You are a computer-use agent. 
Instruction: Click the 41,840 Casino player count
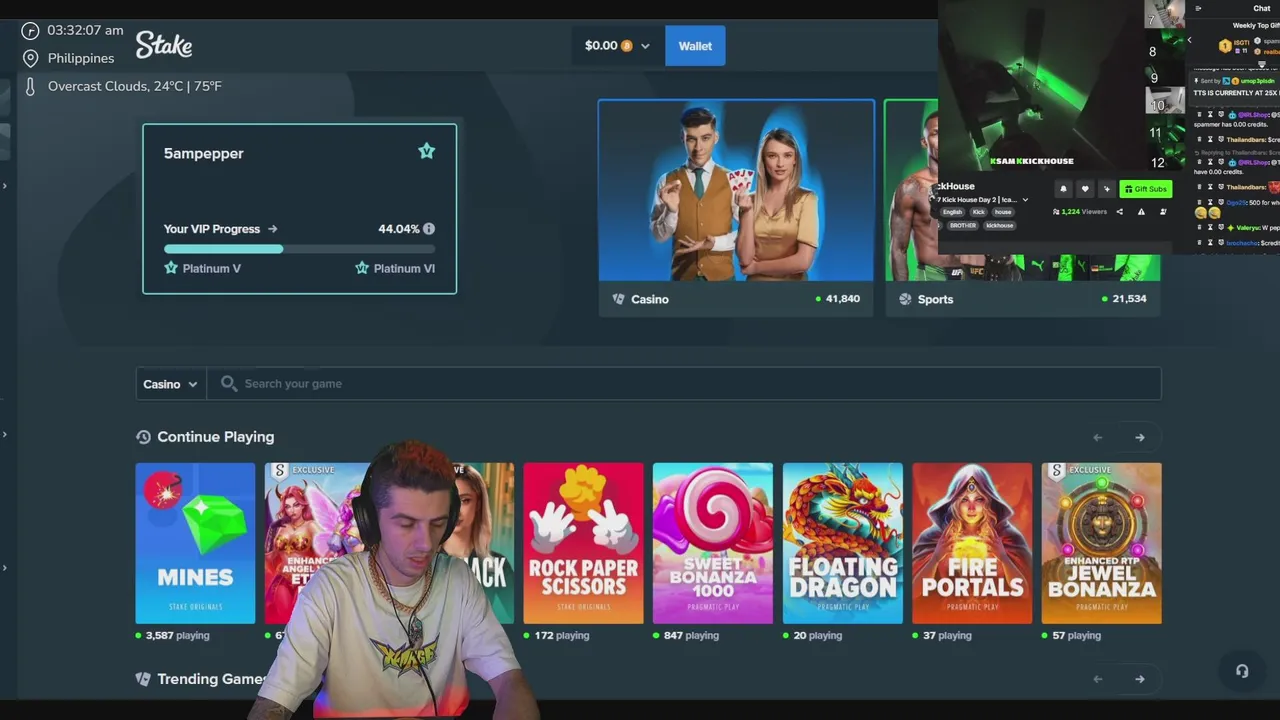[x=843, y=299]
